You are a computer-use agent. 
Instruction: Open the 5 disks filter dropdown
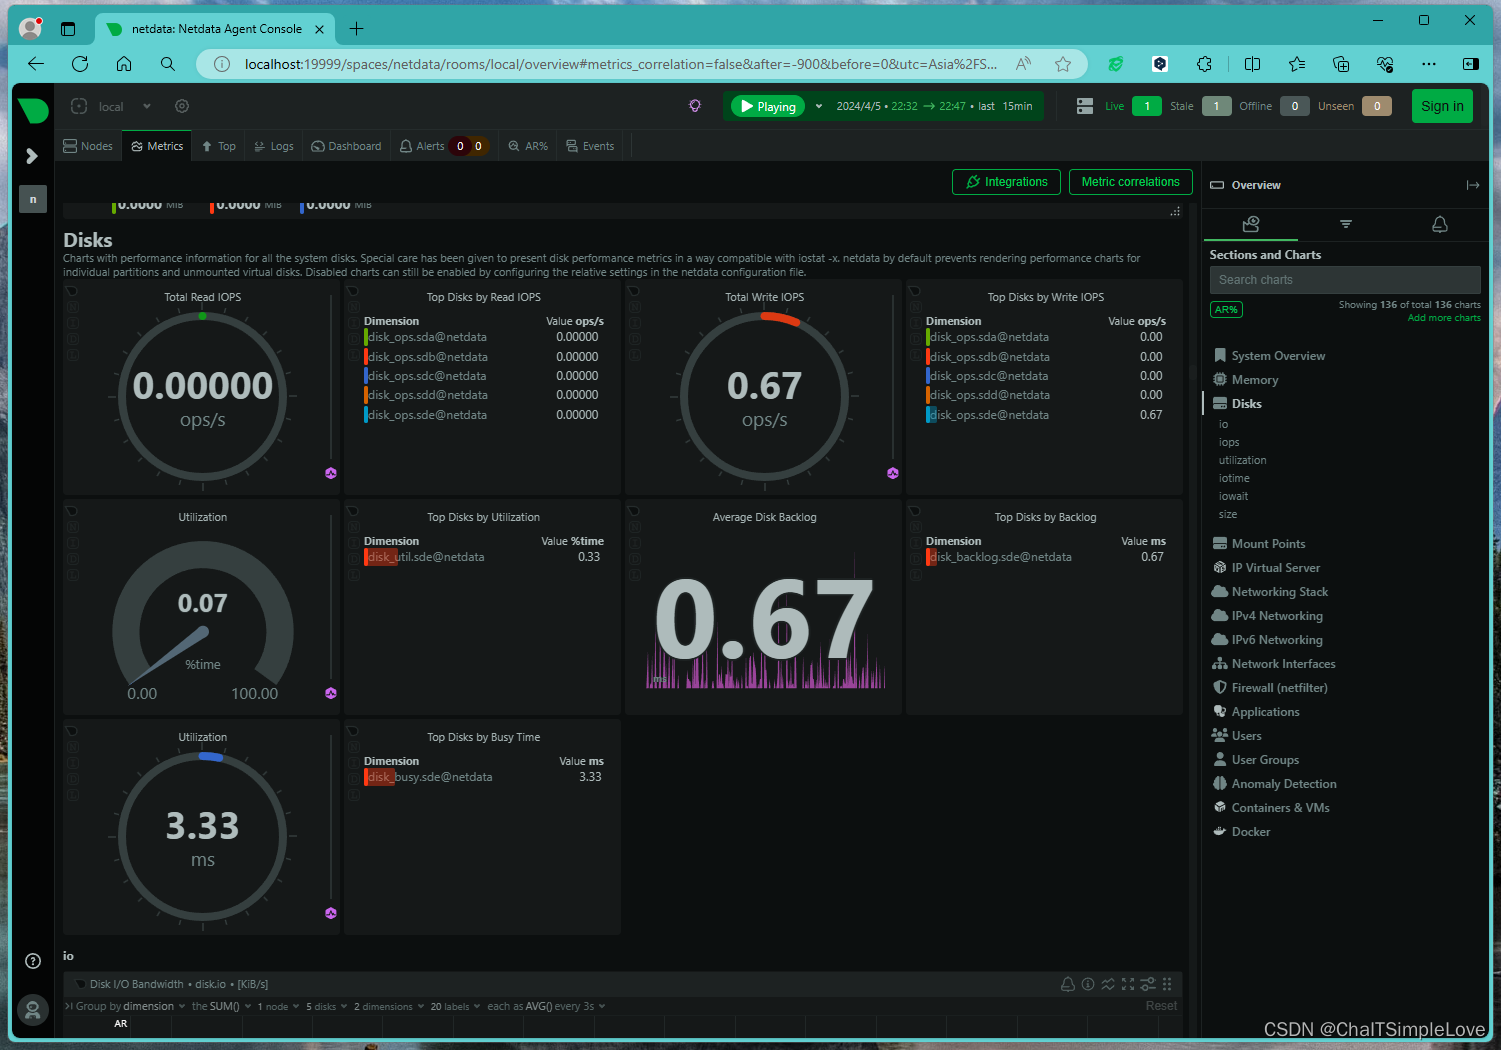point(327,1006)
